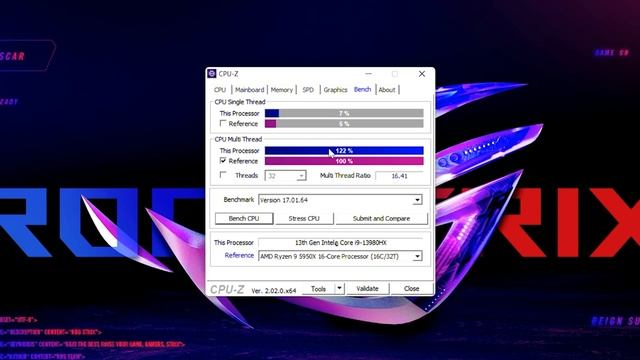The image size is (640, 360).
Task: Click the Single Thread Reference bar
Action: tap(344, 124)
